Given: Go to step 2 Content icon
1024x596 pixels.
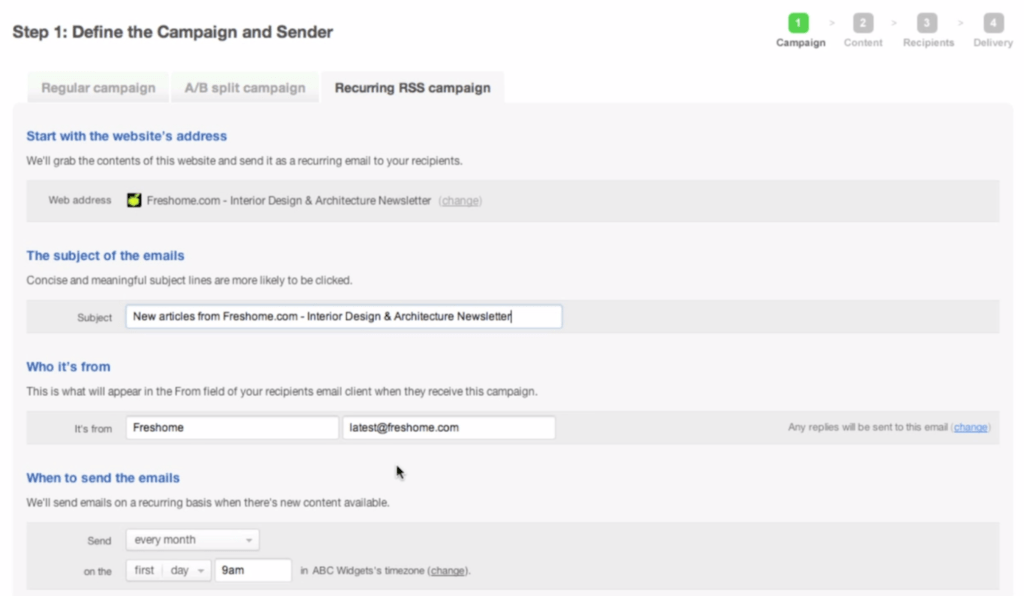Looking at the screenshot, I should pyautogui.click(x=862, y=23).
